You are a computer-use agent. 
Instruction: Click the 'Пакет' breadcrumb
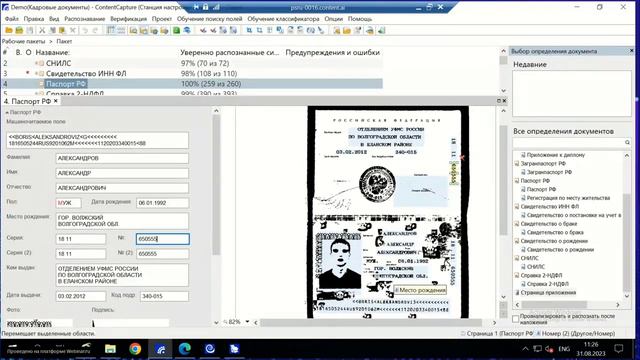pyautogui.click(x=64, y=41)
